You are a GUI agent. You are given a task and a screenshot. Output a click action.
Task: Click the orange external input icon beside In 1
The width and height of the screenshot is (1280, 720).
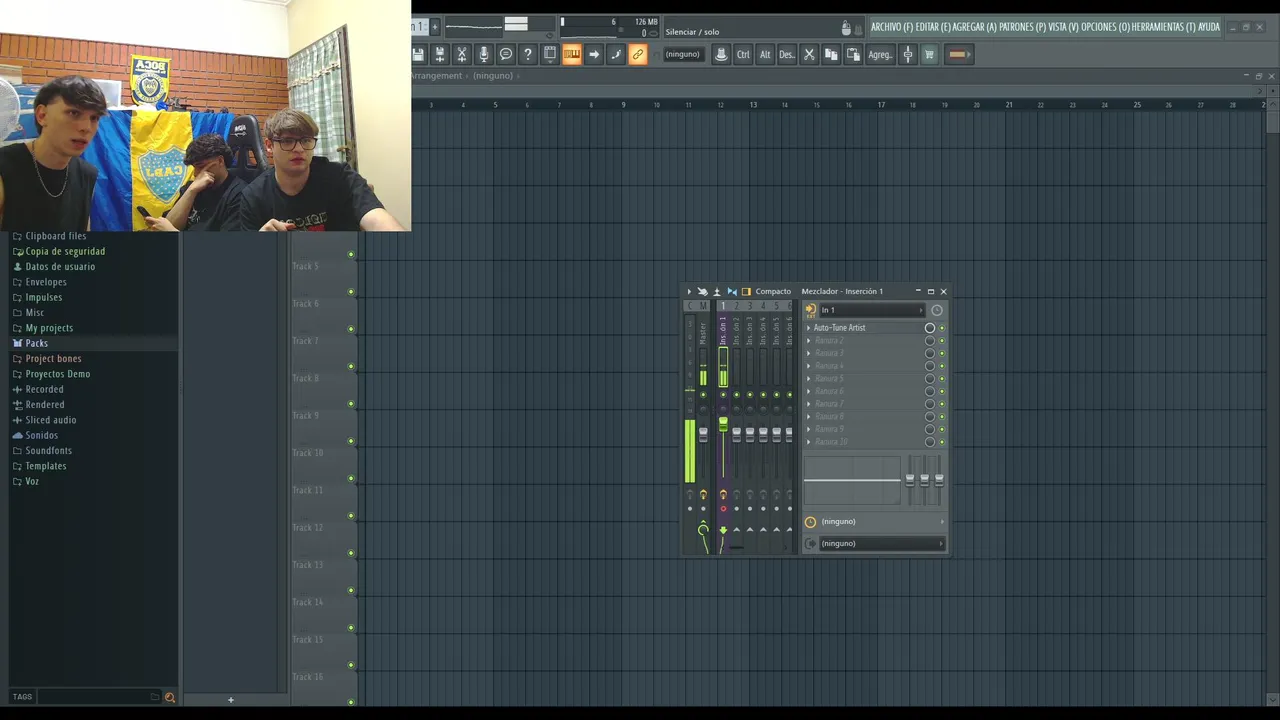(811, 310)
